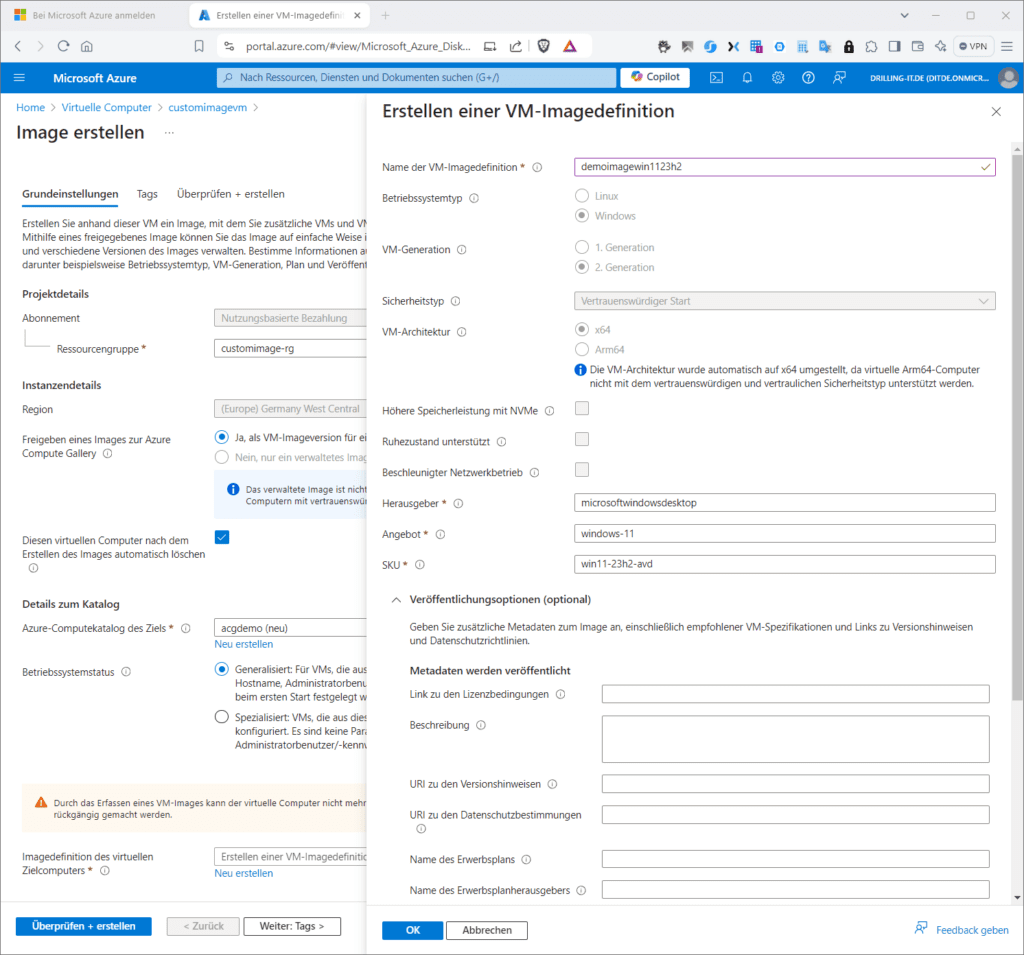Select Windows operating system type
The image size is (1024, 955).
pos(582,216)
